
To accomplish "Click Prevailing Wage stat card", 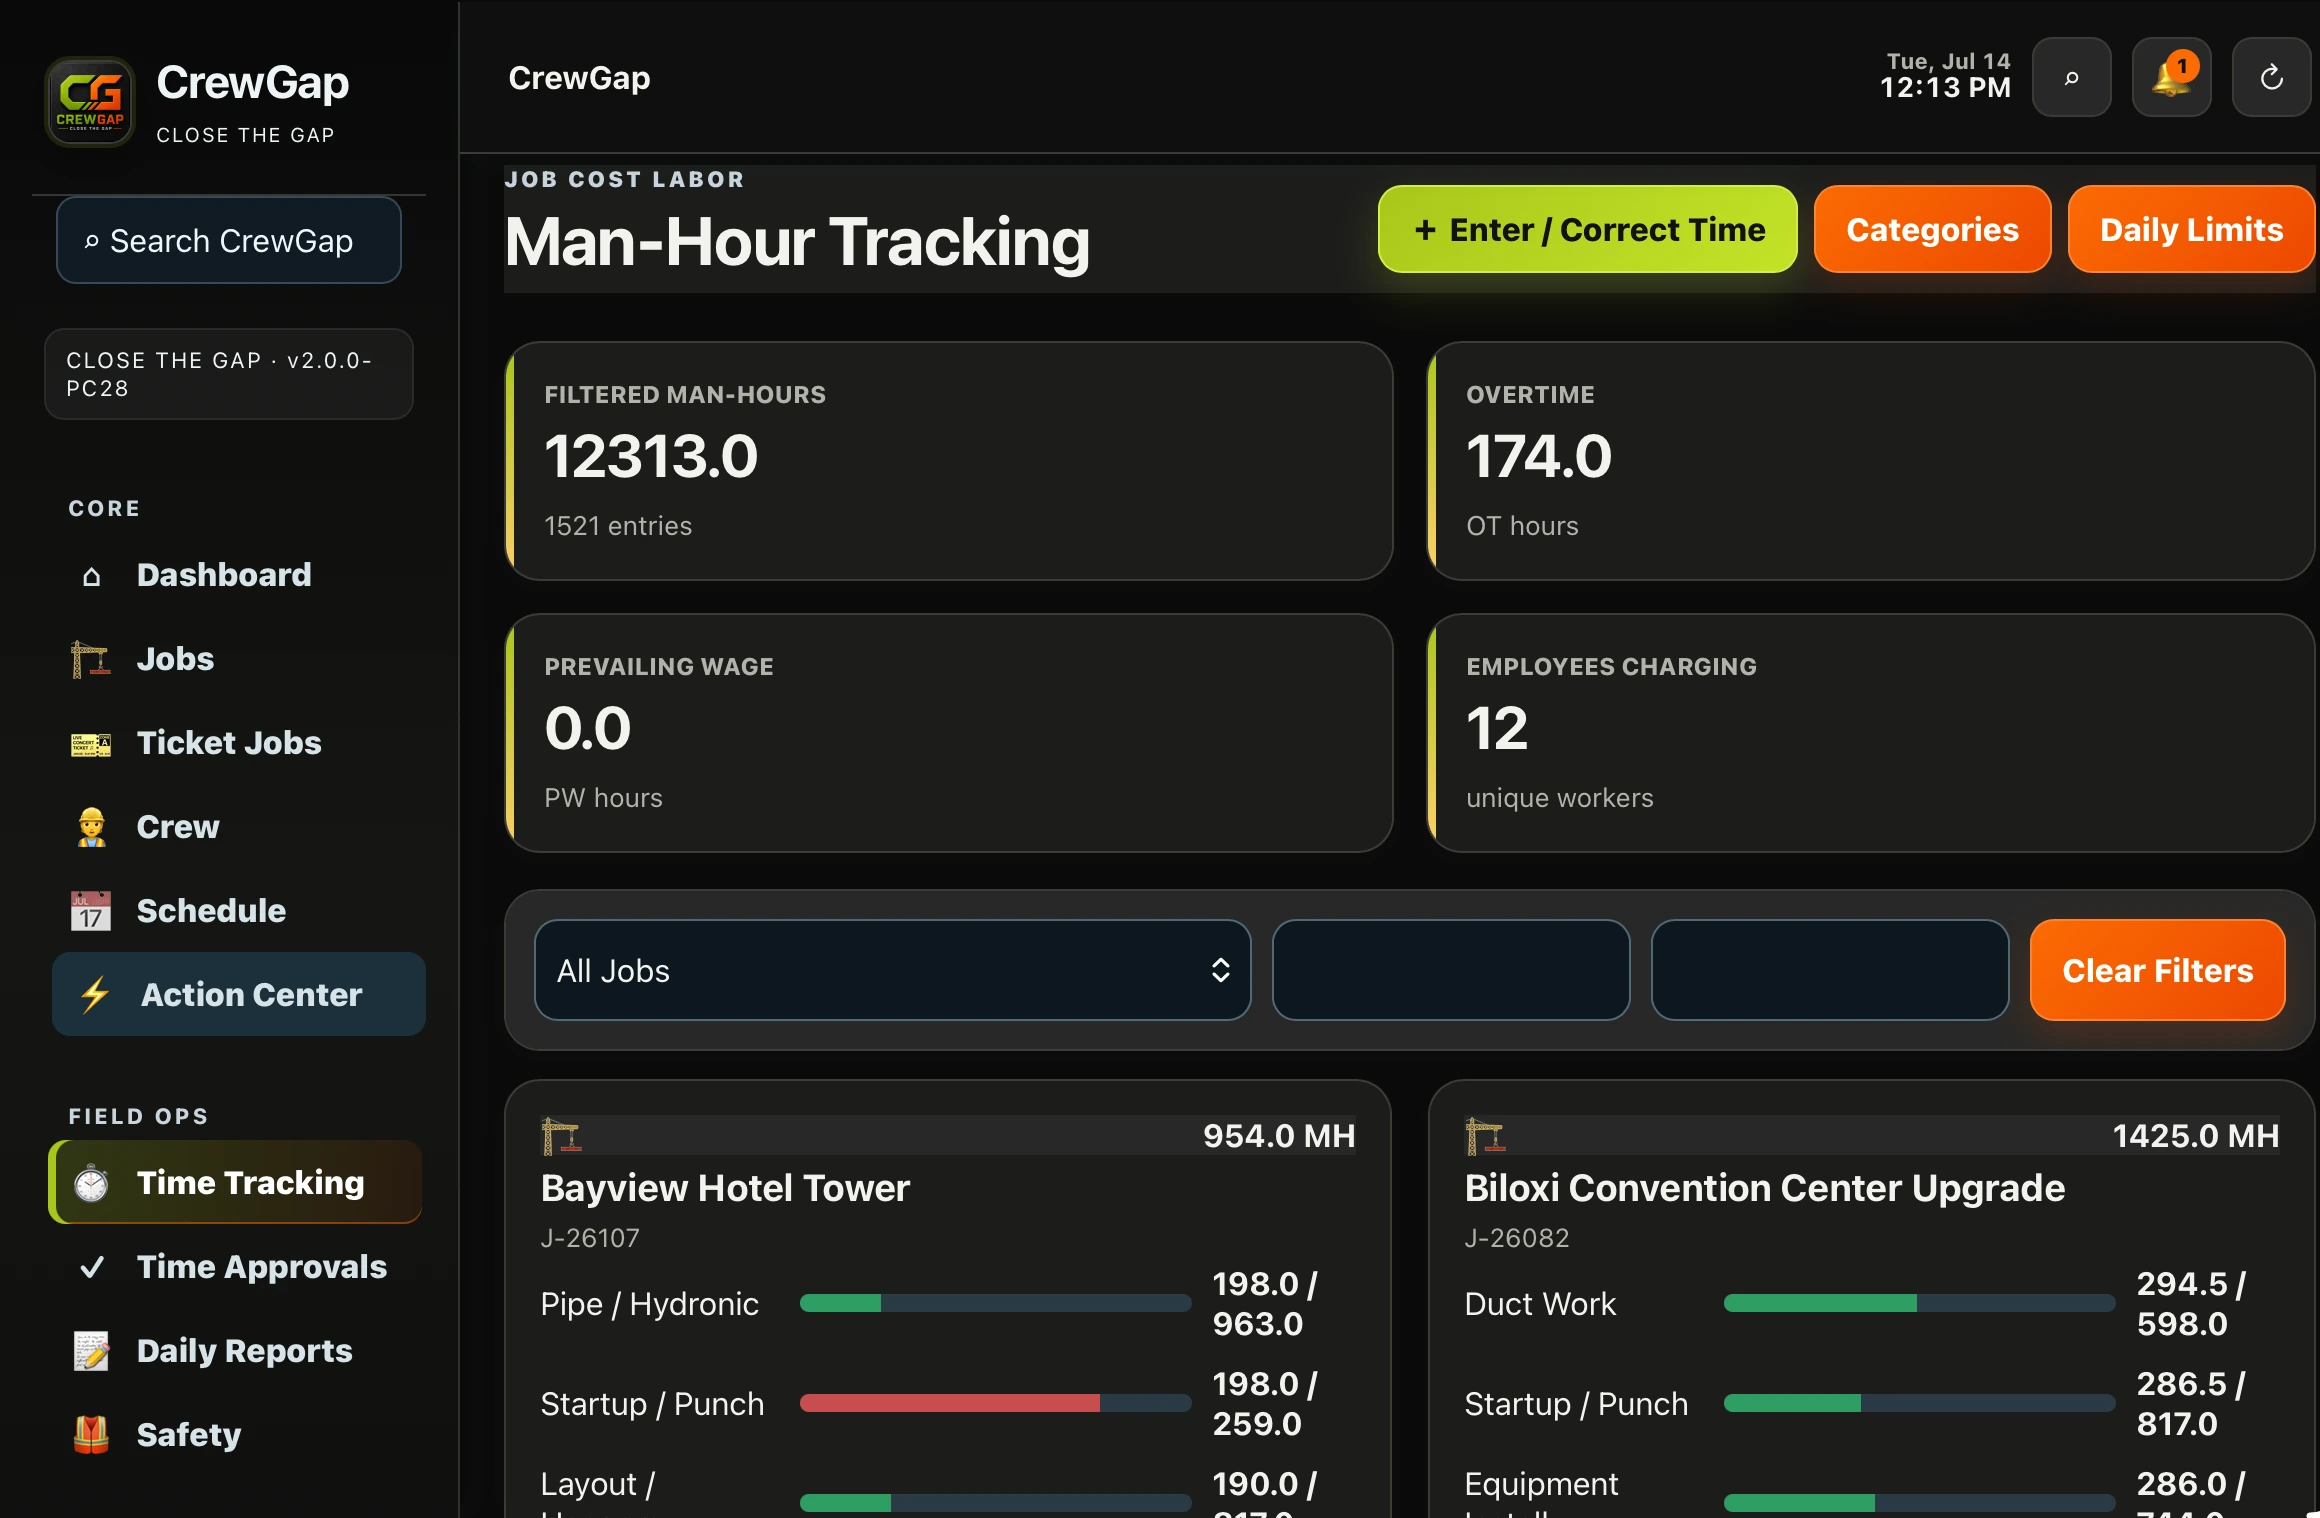I will [949, 734].
